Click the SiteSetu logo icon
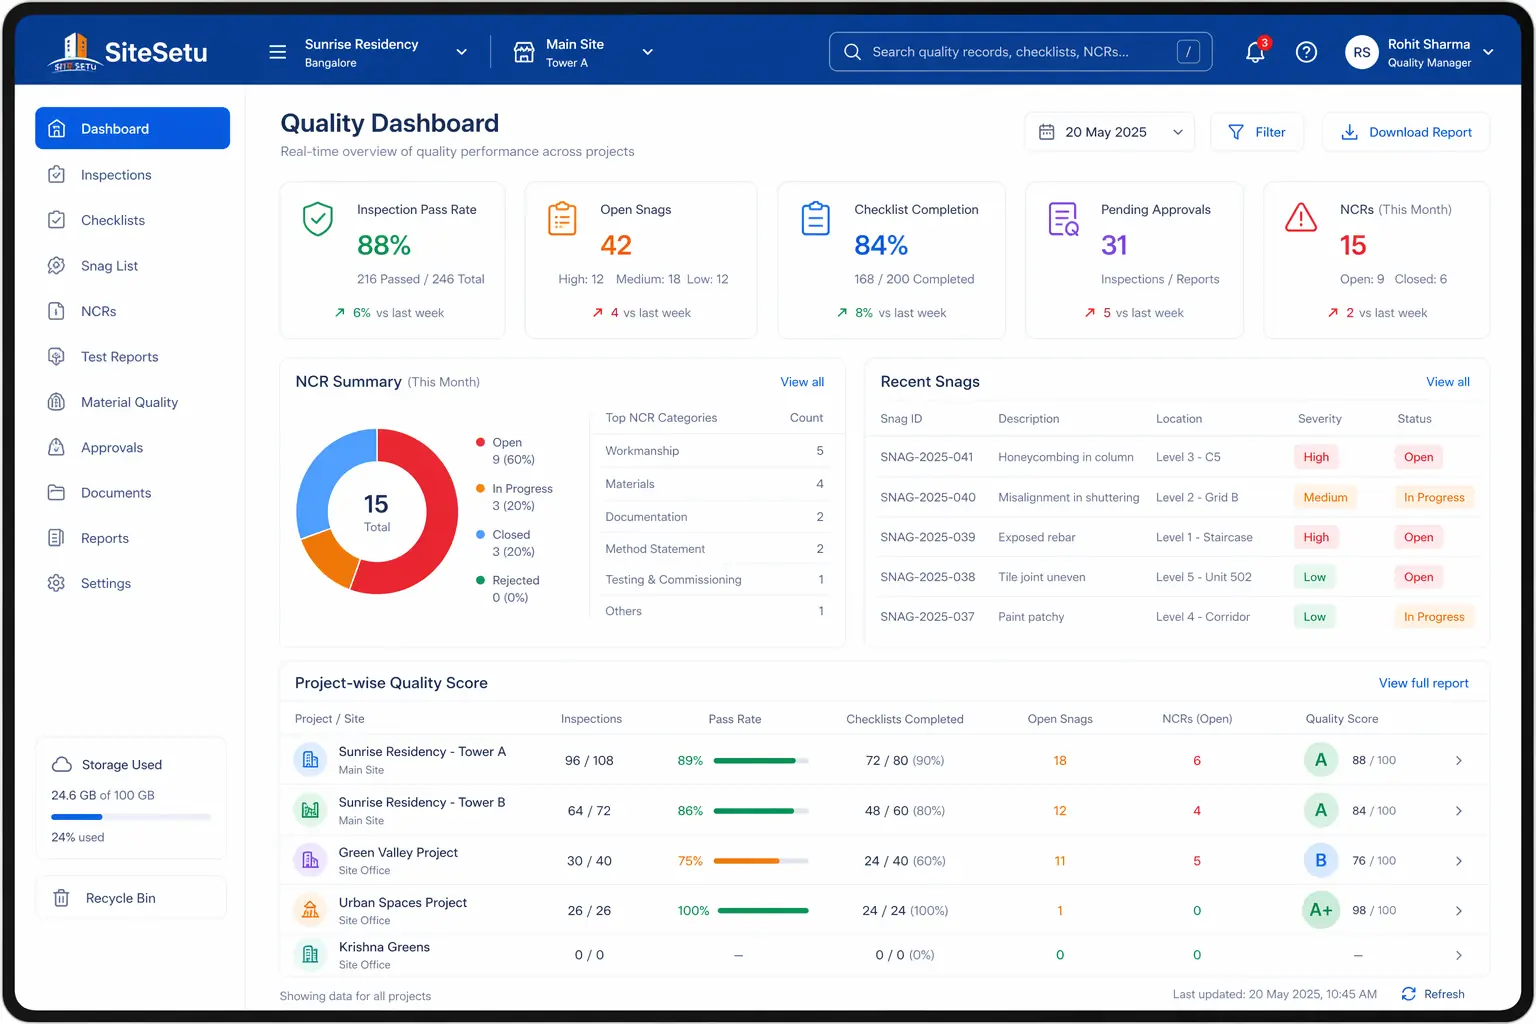This screenshot has height=1024, width=1536. tap(75, 51)
